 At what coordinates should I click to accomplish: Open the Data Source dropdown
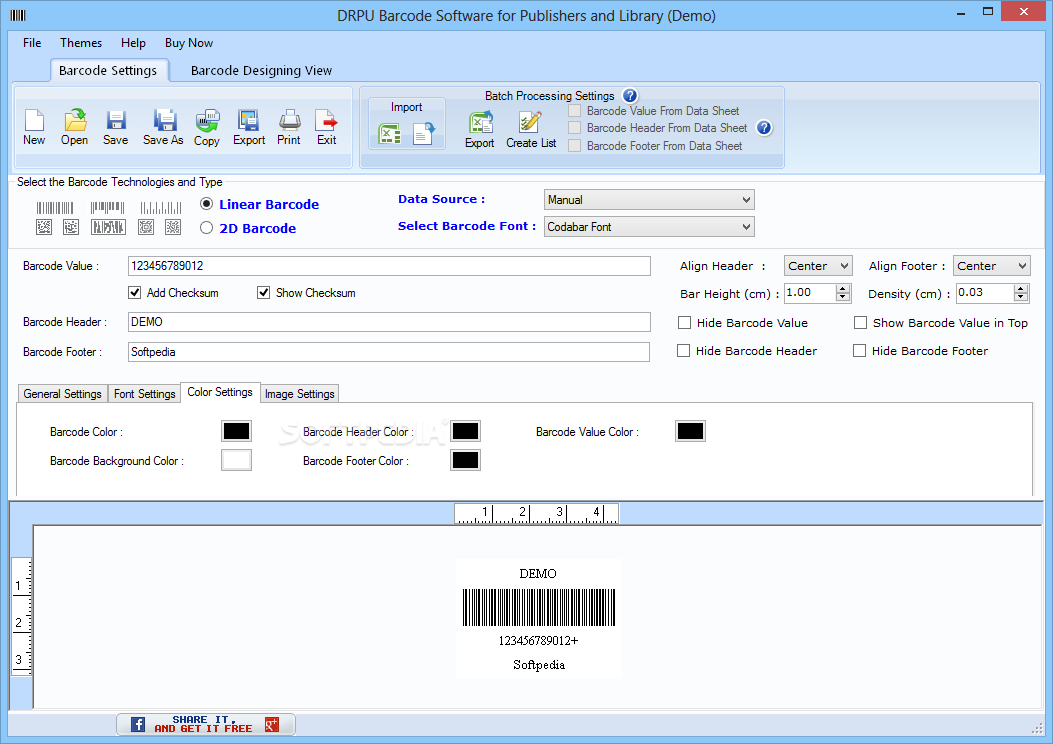[649, 199]
